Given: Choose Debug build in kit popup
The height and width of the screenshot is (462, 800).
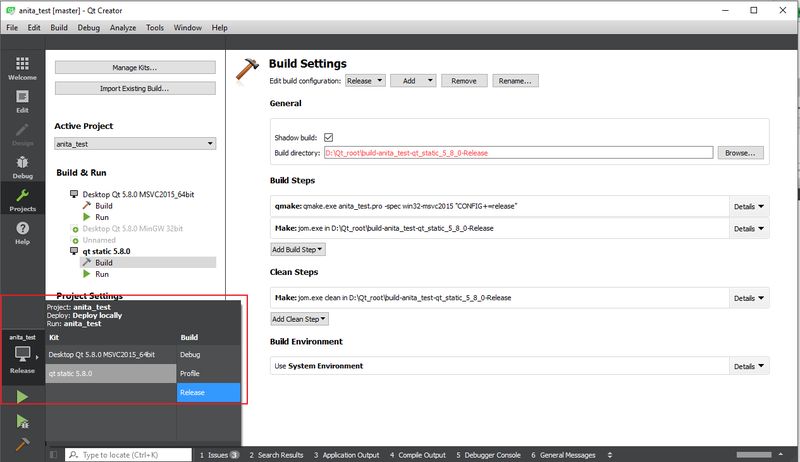Looking at the screenshot, I should pos(209,354).
